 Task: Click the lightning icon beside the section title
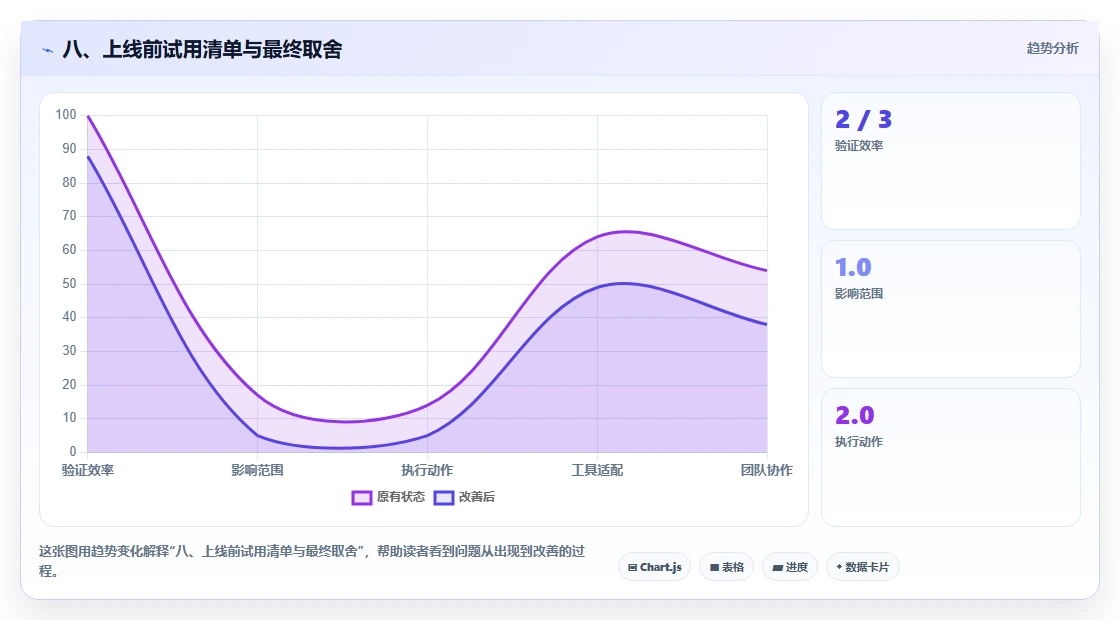tap(48, 50)
